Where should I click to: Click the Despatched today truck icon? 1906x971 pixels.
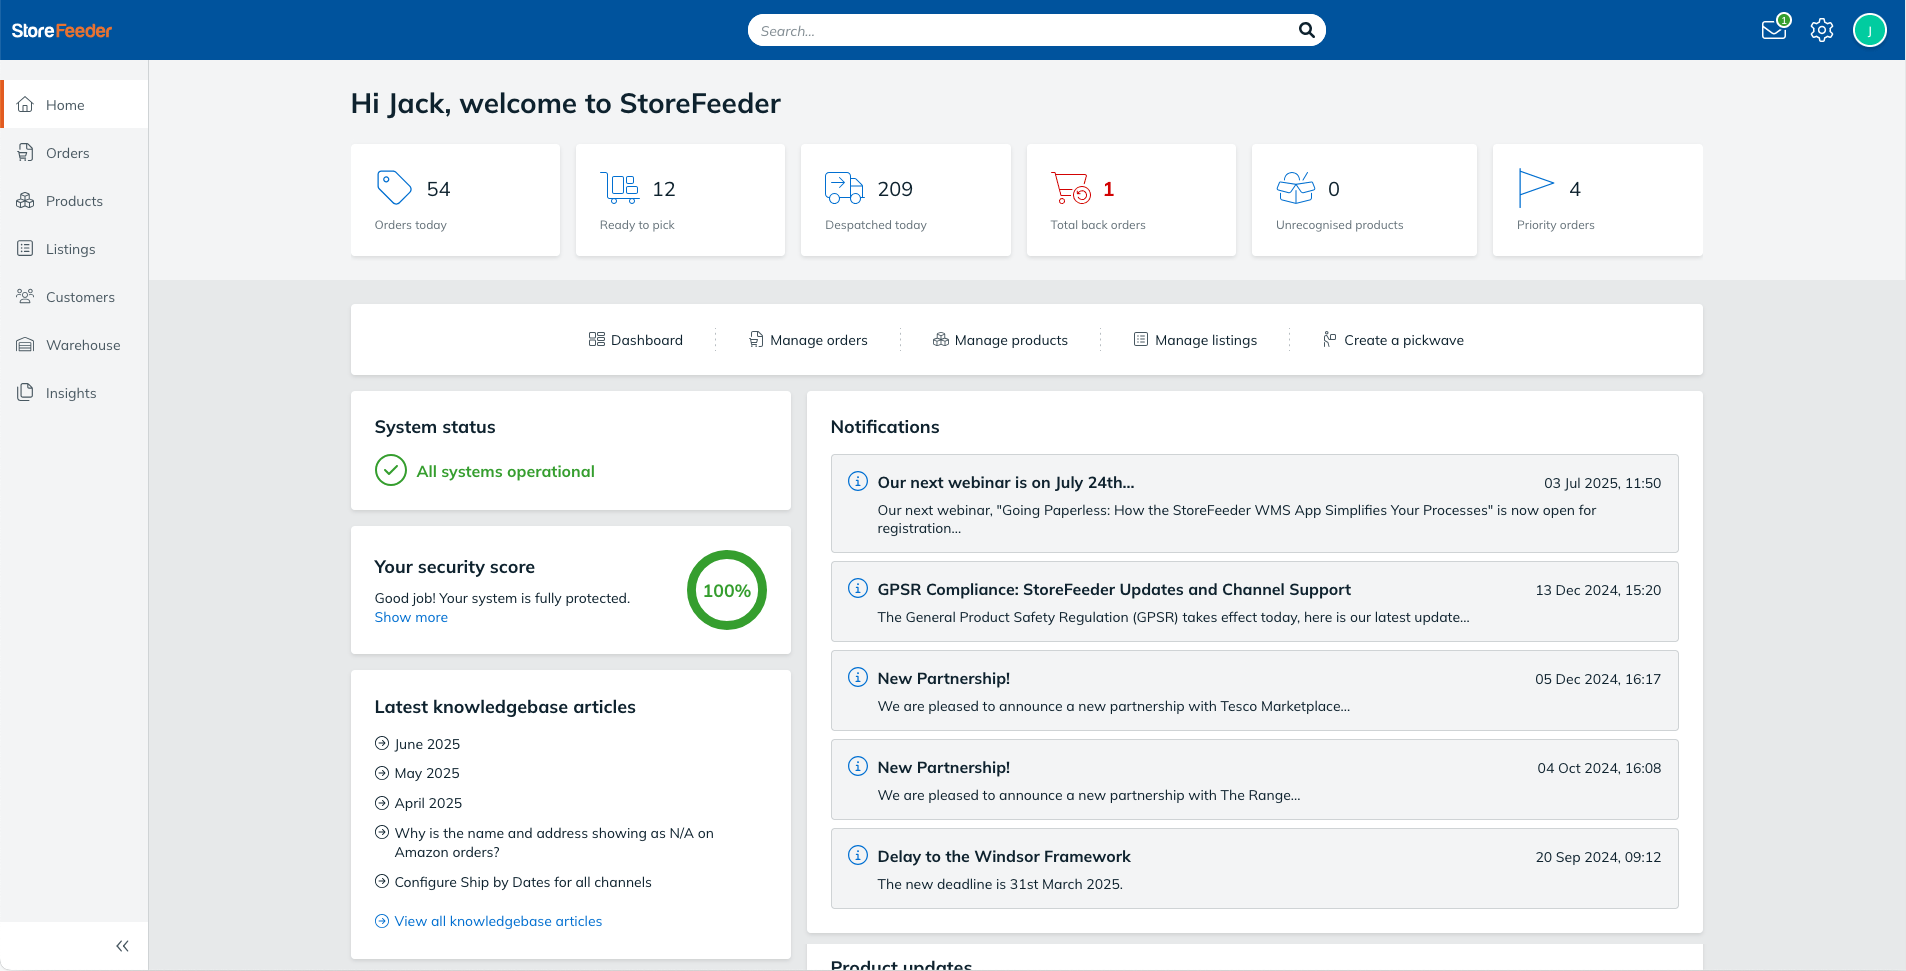click(844, 188)
